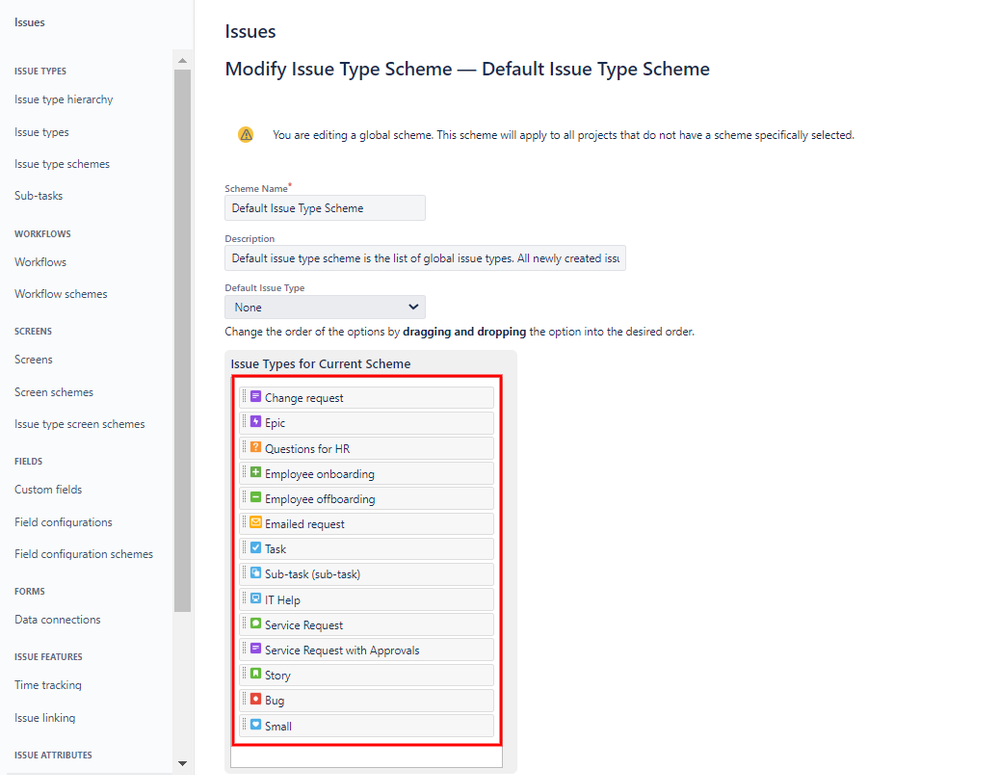The image size is (999, 775).
Task: Open Issue type hierarchy in sidebar
Action: (64, 99)
